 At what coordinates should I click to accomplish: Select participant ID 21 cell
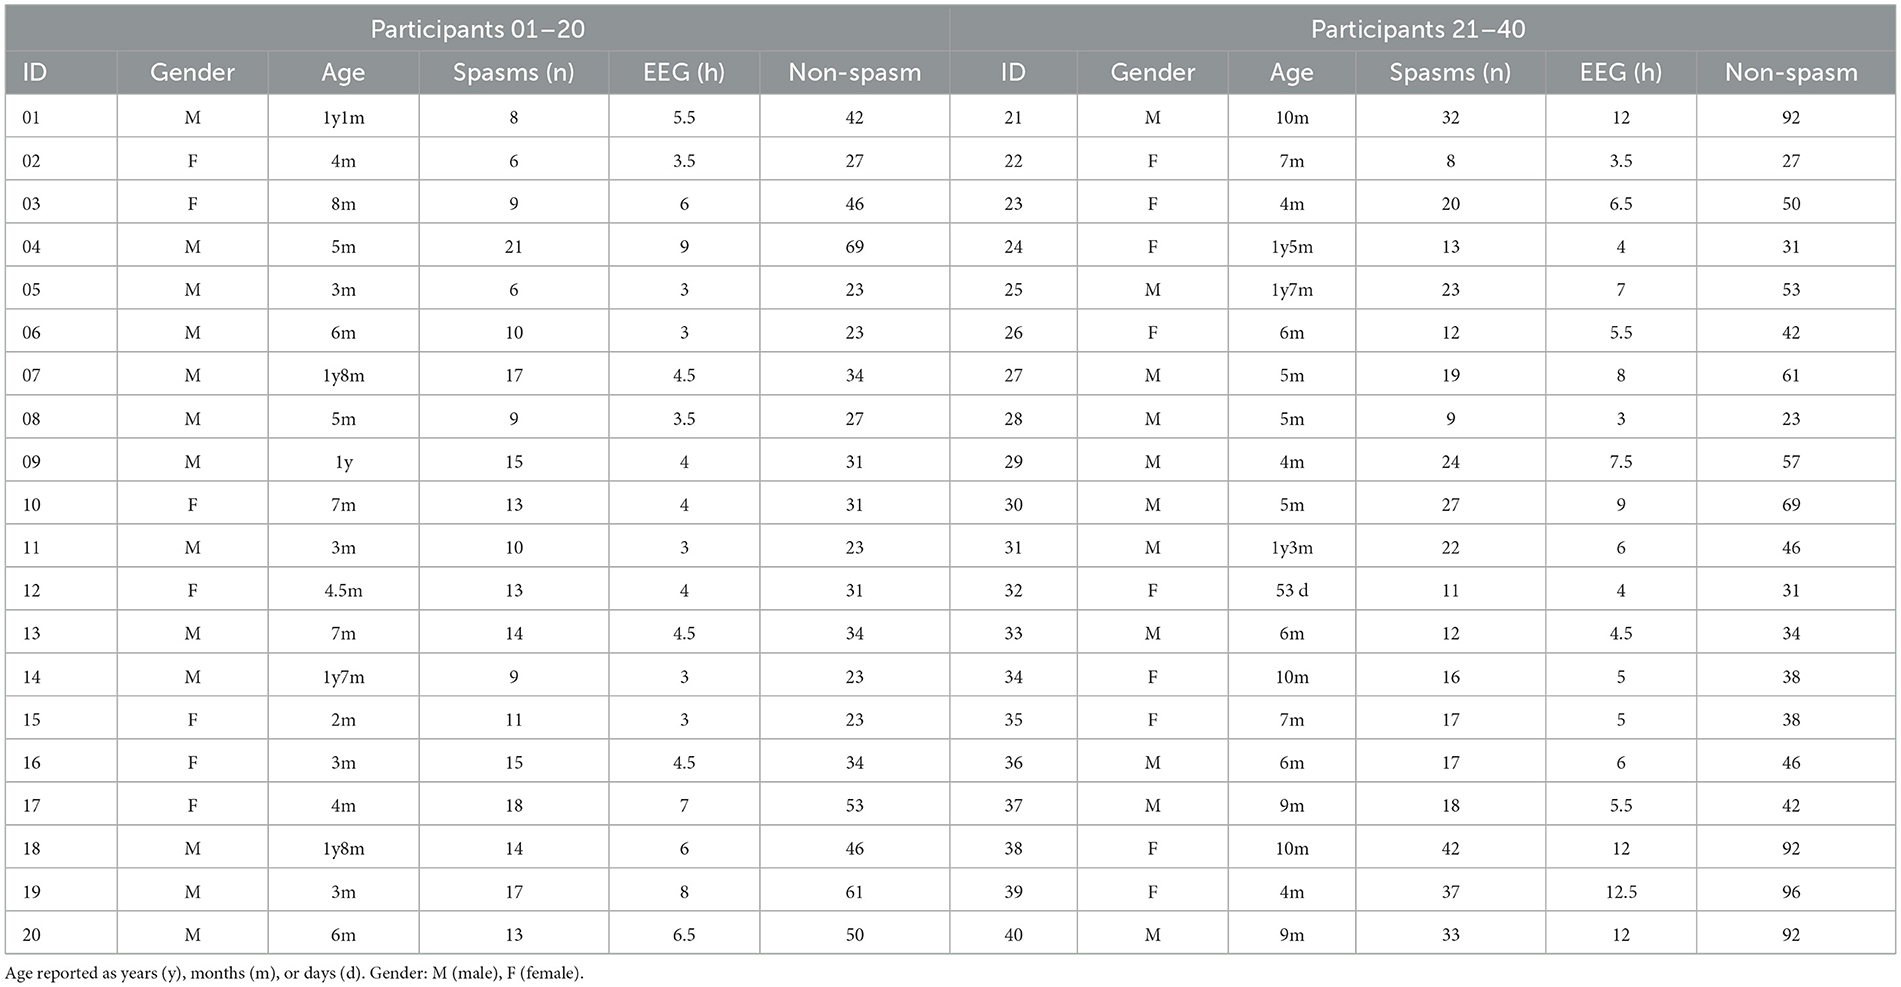click(x=1013, y=118)
